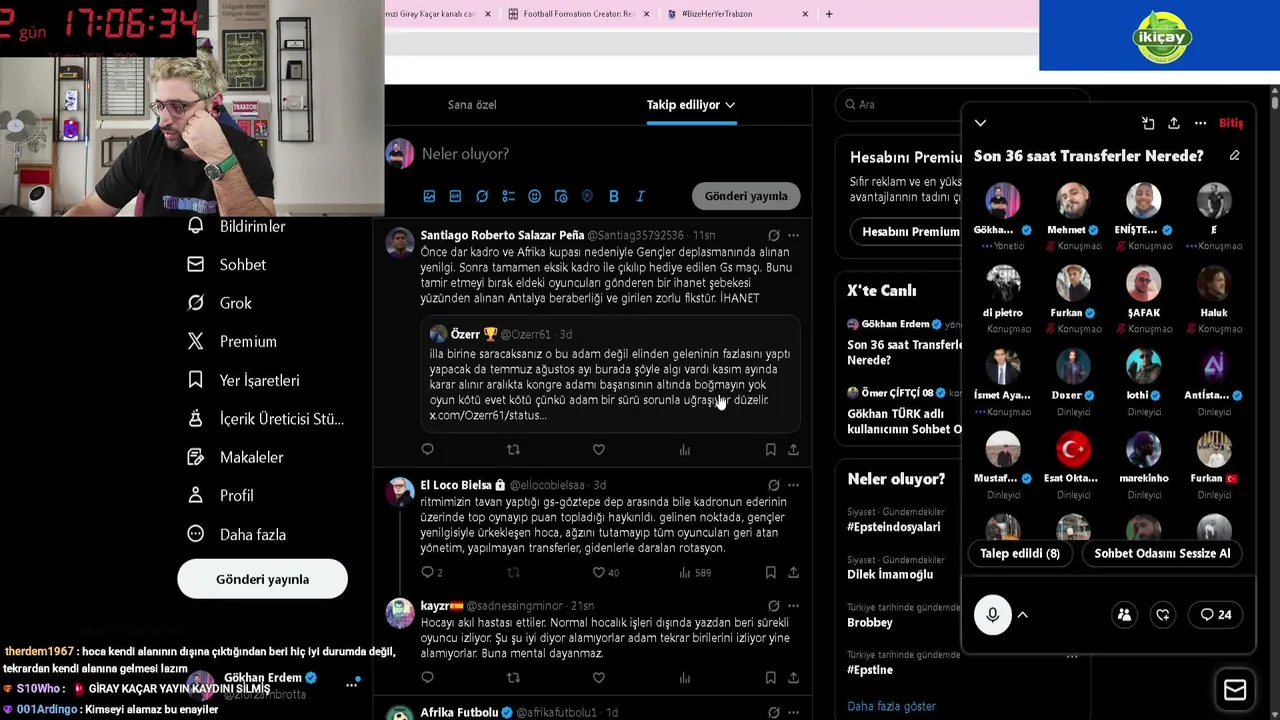Reply to Santiago Roberto Salazar Peña's post
The width and height of the screenshot is (1280, 720).
tap(427, 450)
